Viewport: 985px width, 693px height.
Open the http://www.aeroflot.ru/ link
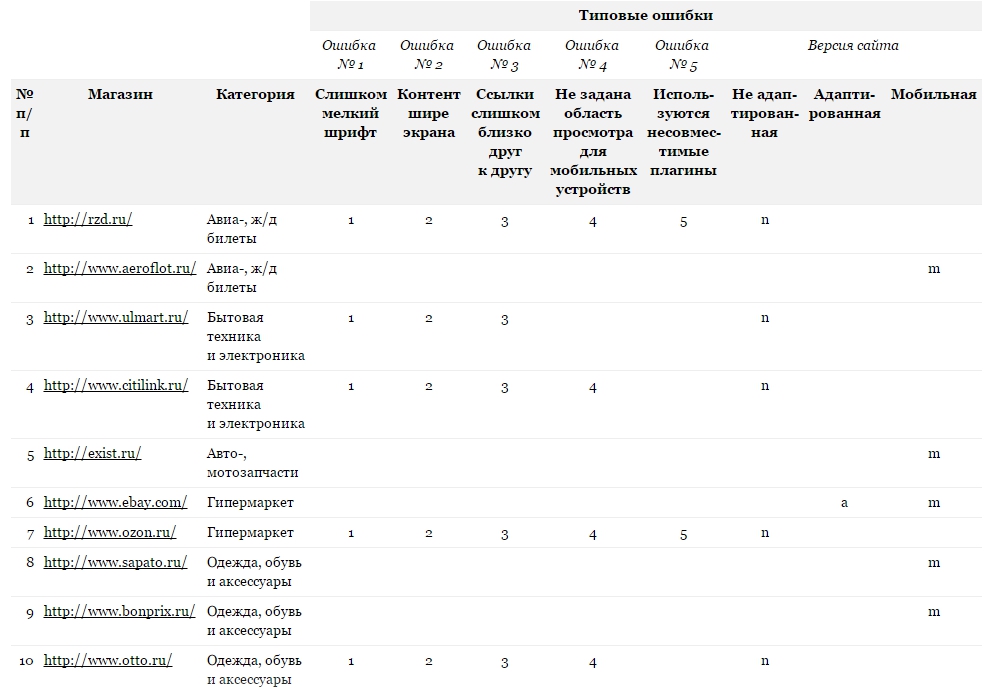coord(117,266)
